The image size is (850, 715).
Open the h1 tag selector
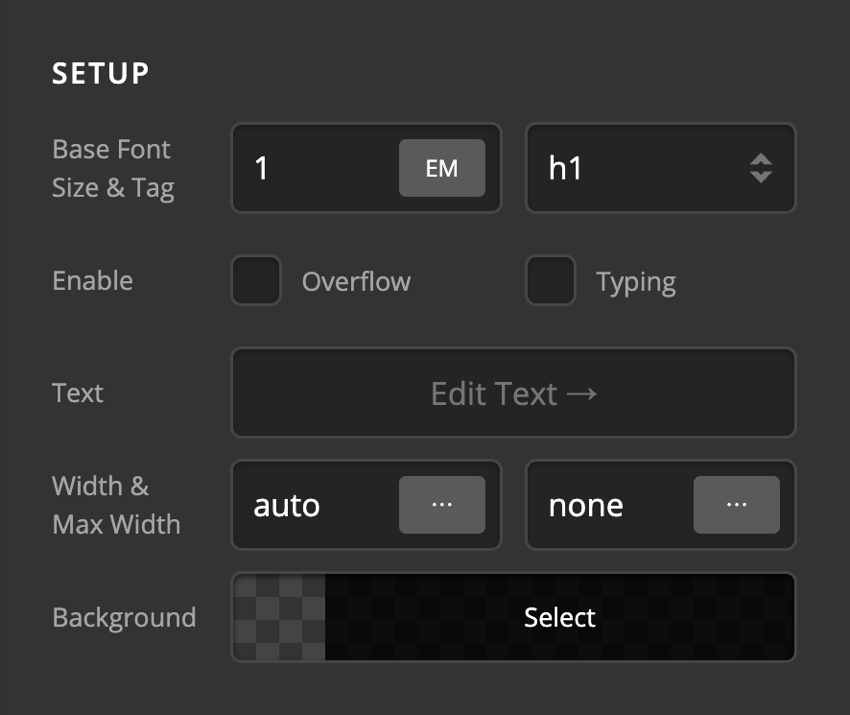click(x=660, y=168)
